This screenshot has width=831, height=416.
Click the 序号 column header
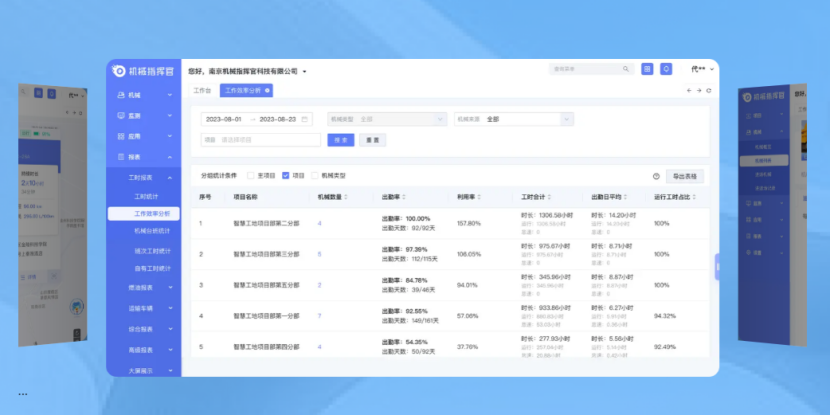(205, 197)
